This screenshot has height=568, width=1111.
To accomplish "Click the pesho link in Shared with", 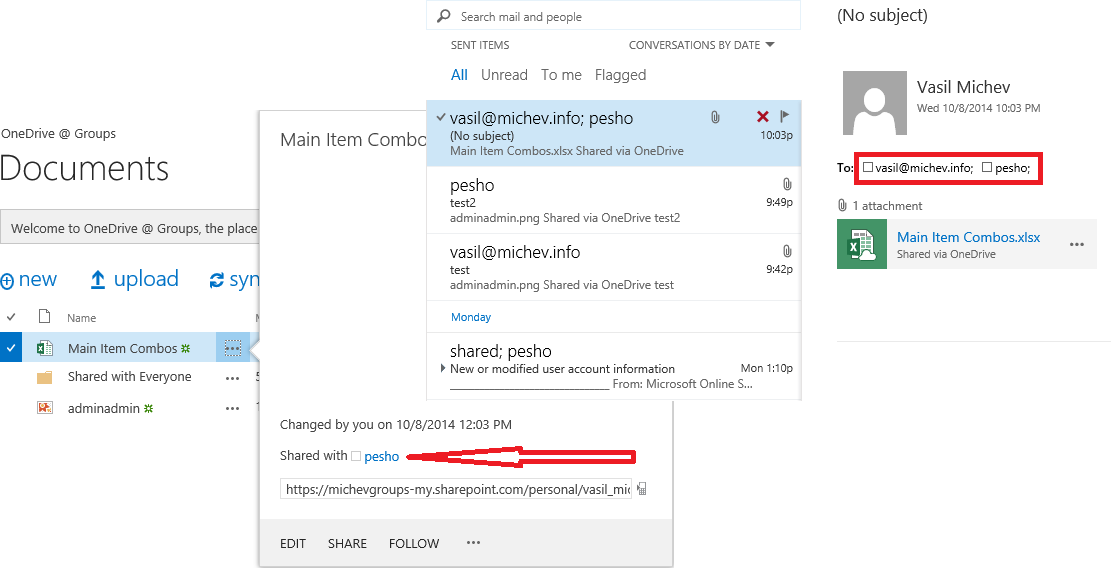I will 382,457.
